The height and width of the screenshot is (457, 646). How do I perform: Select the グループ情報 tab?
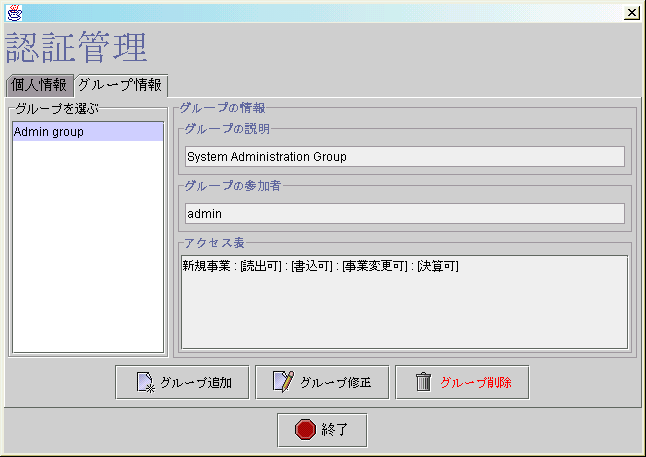pyautogui.click(x=119, y=85)
